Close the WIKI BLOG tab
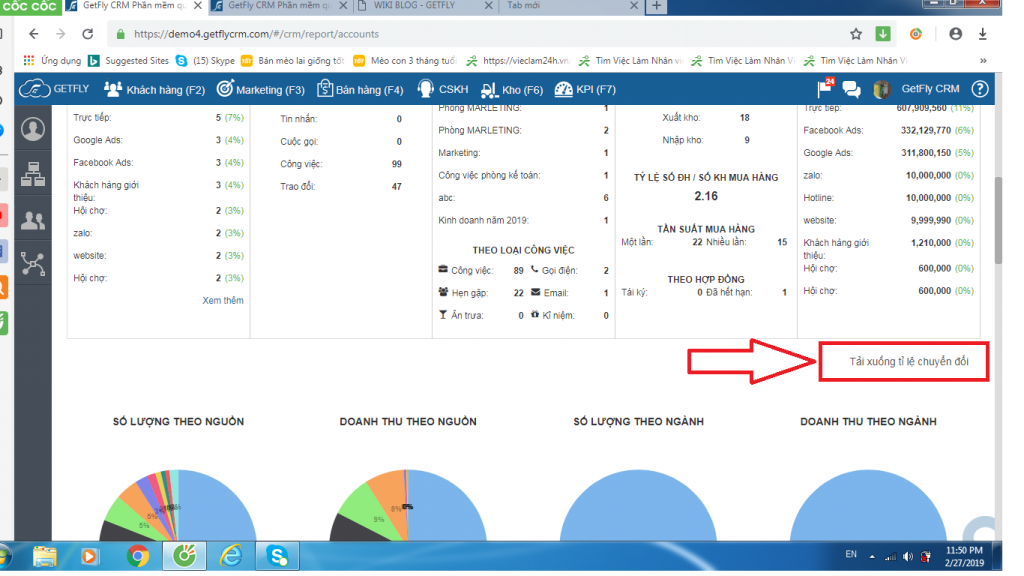 tap(488, 5)
